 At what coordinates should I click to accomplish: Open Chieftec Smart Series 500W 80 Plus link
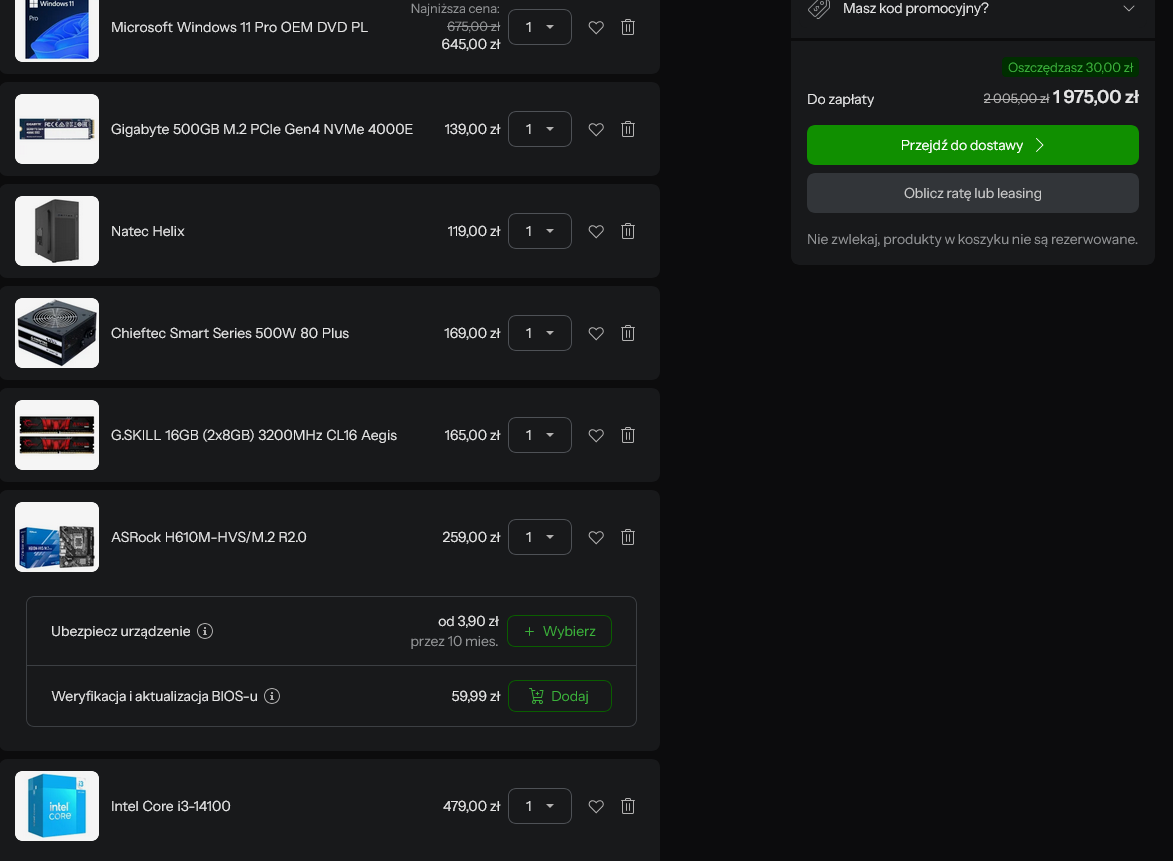(230, 334)
